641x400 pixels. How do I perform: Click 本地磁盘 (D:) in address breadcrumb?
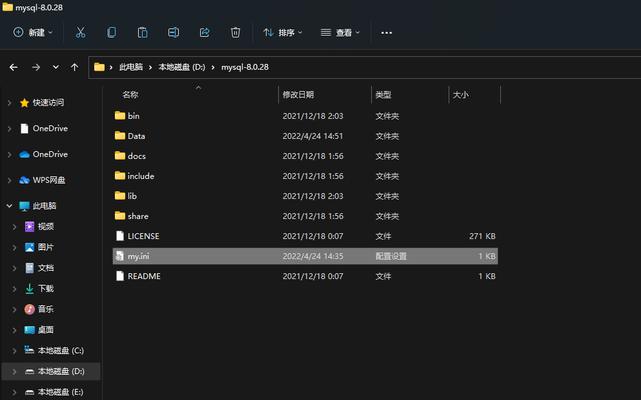(182, 67)
